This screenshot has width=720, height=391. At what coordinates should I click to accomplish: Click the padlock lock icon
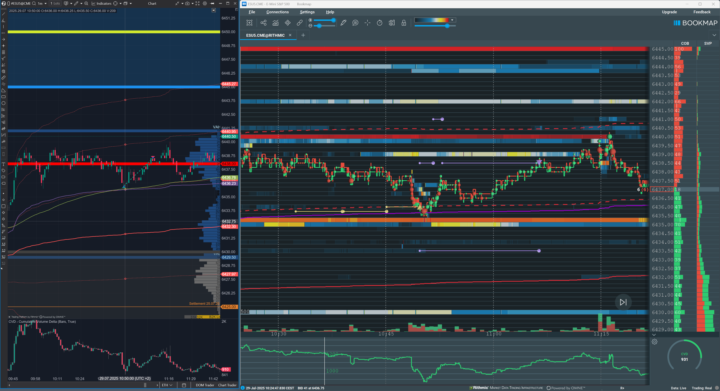coord(404,22)
